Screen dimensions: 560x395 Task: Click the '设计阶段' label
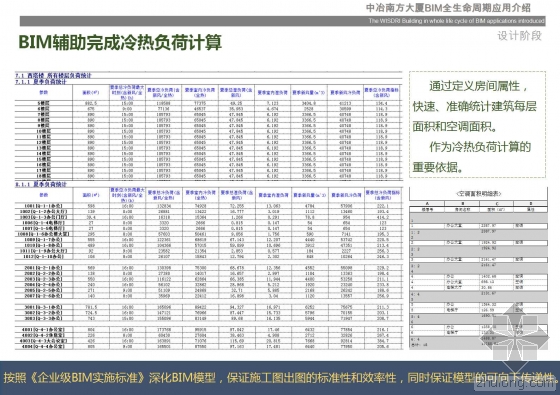tap(519, 36)
